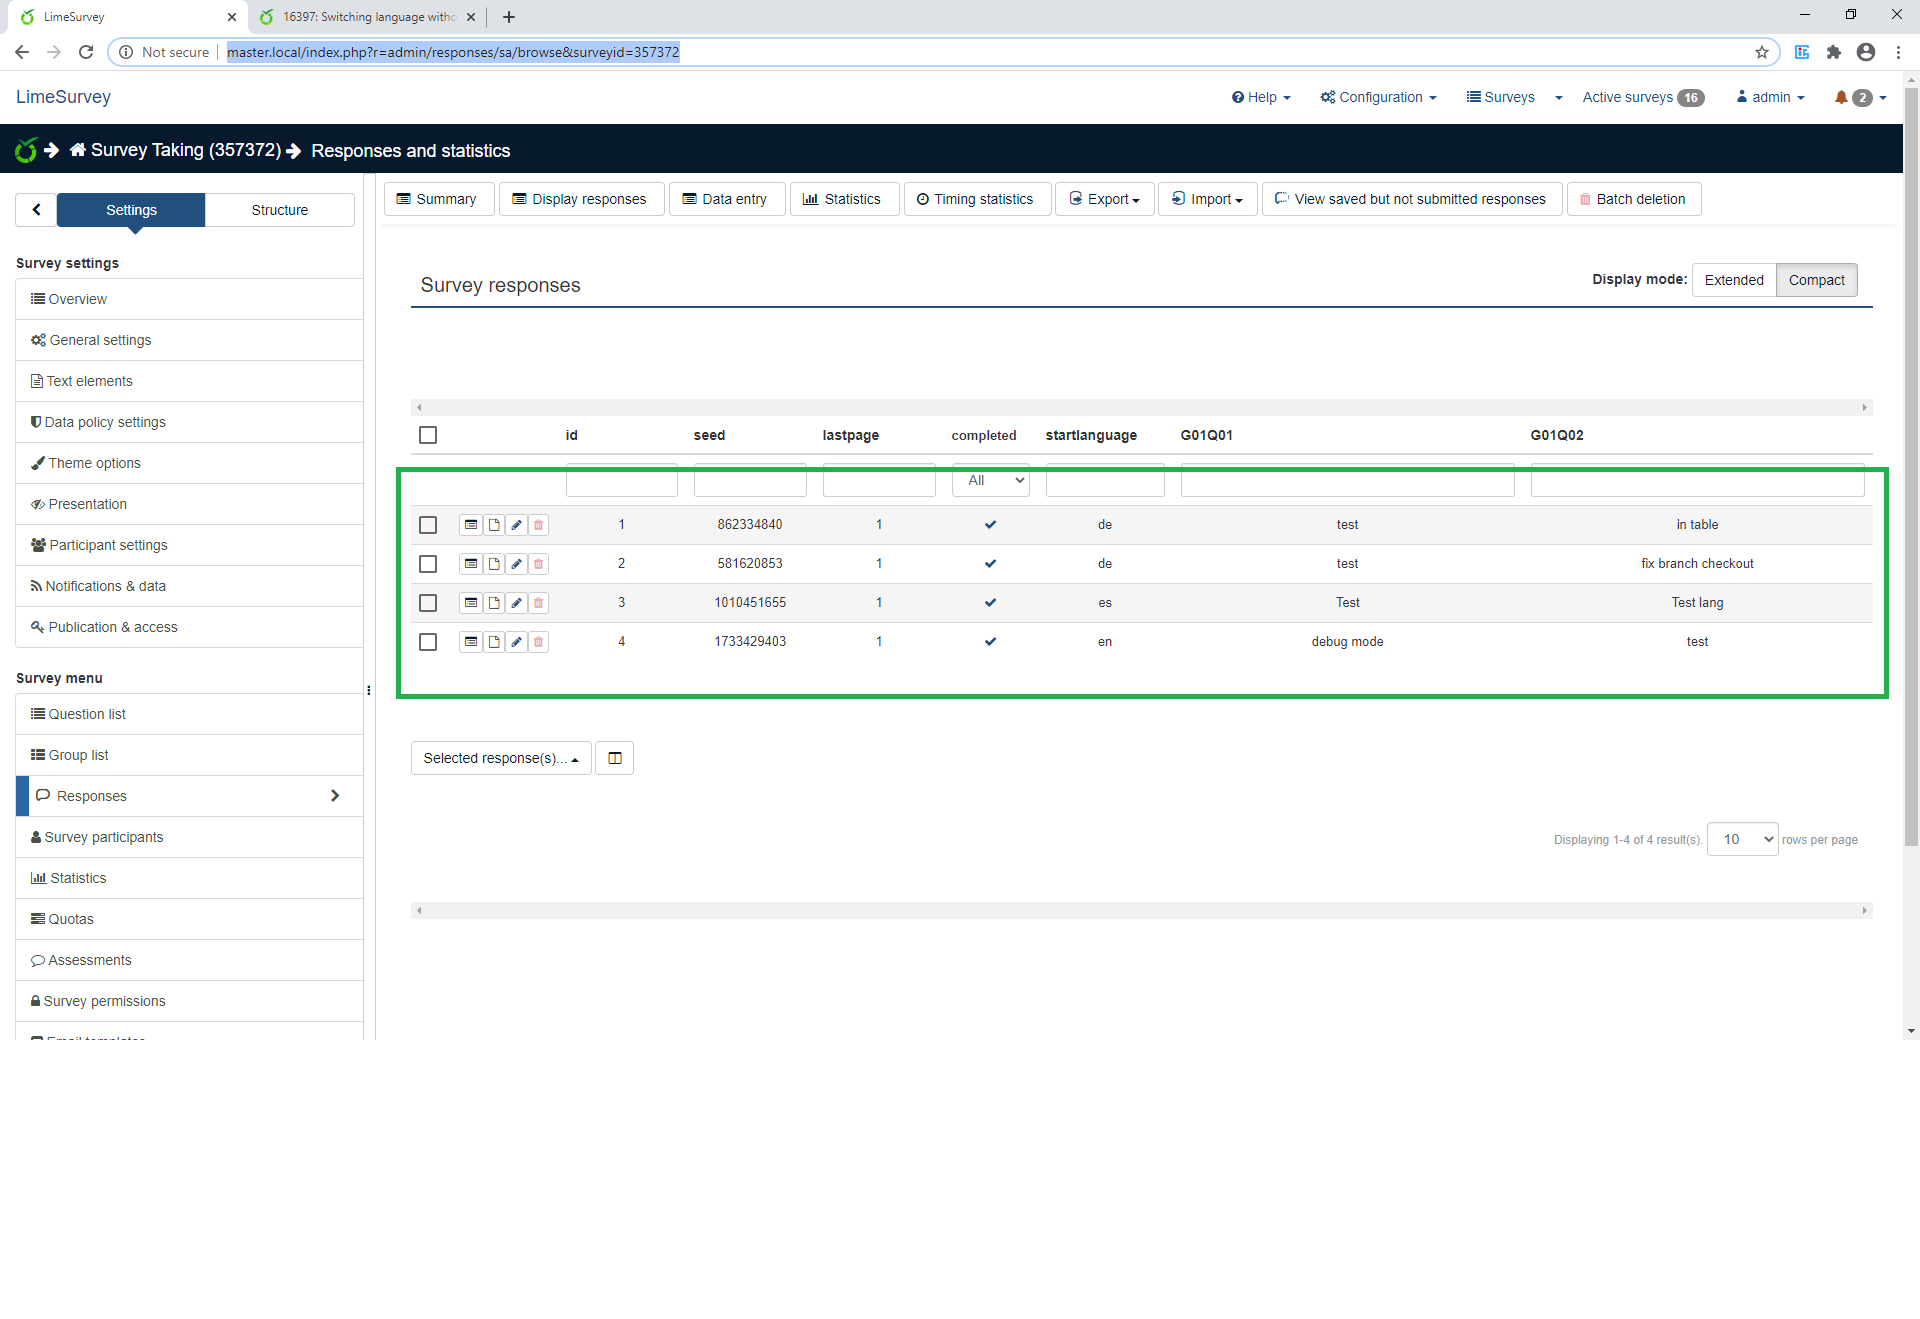Expand the Export dropdown menu

point(1104,199)
